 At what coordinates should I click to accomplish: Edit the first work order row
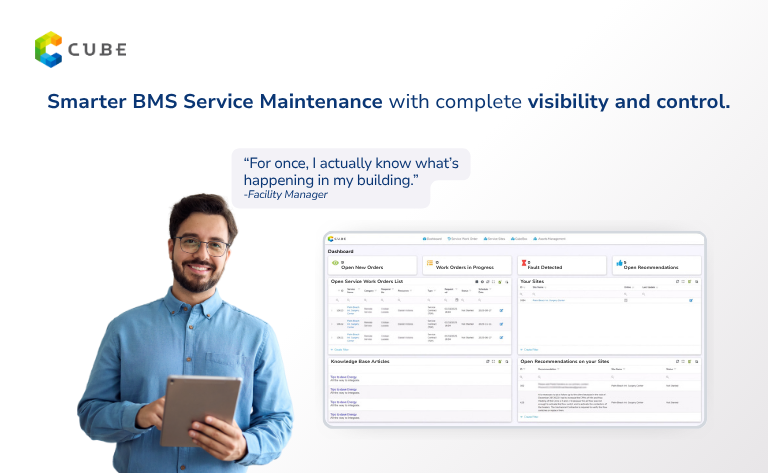501,311
